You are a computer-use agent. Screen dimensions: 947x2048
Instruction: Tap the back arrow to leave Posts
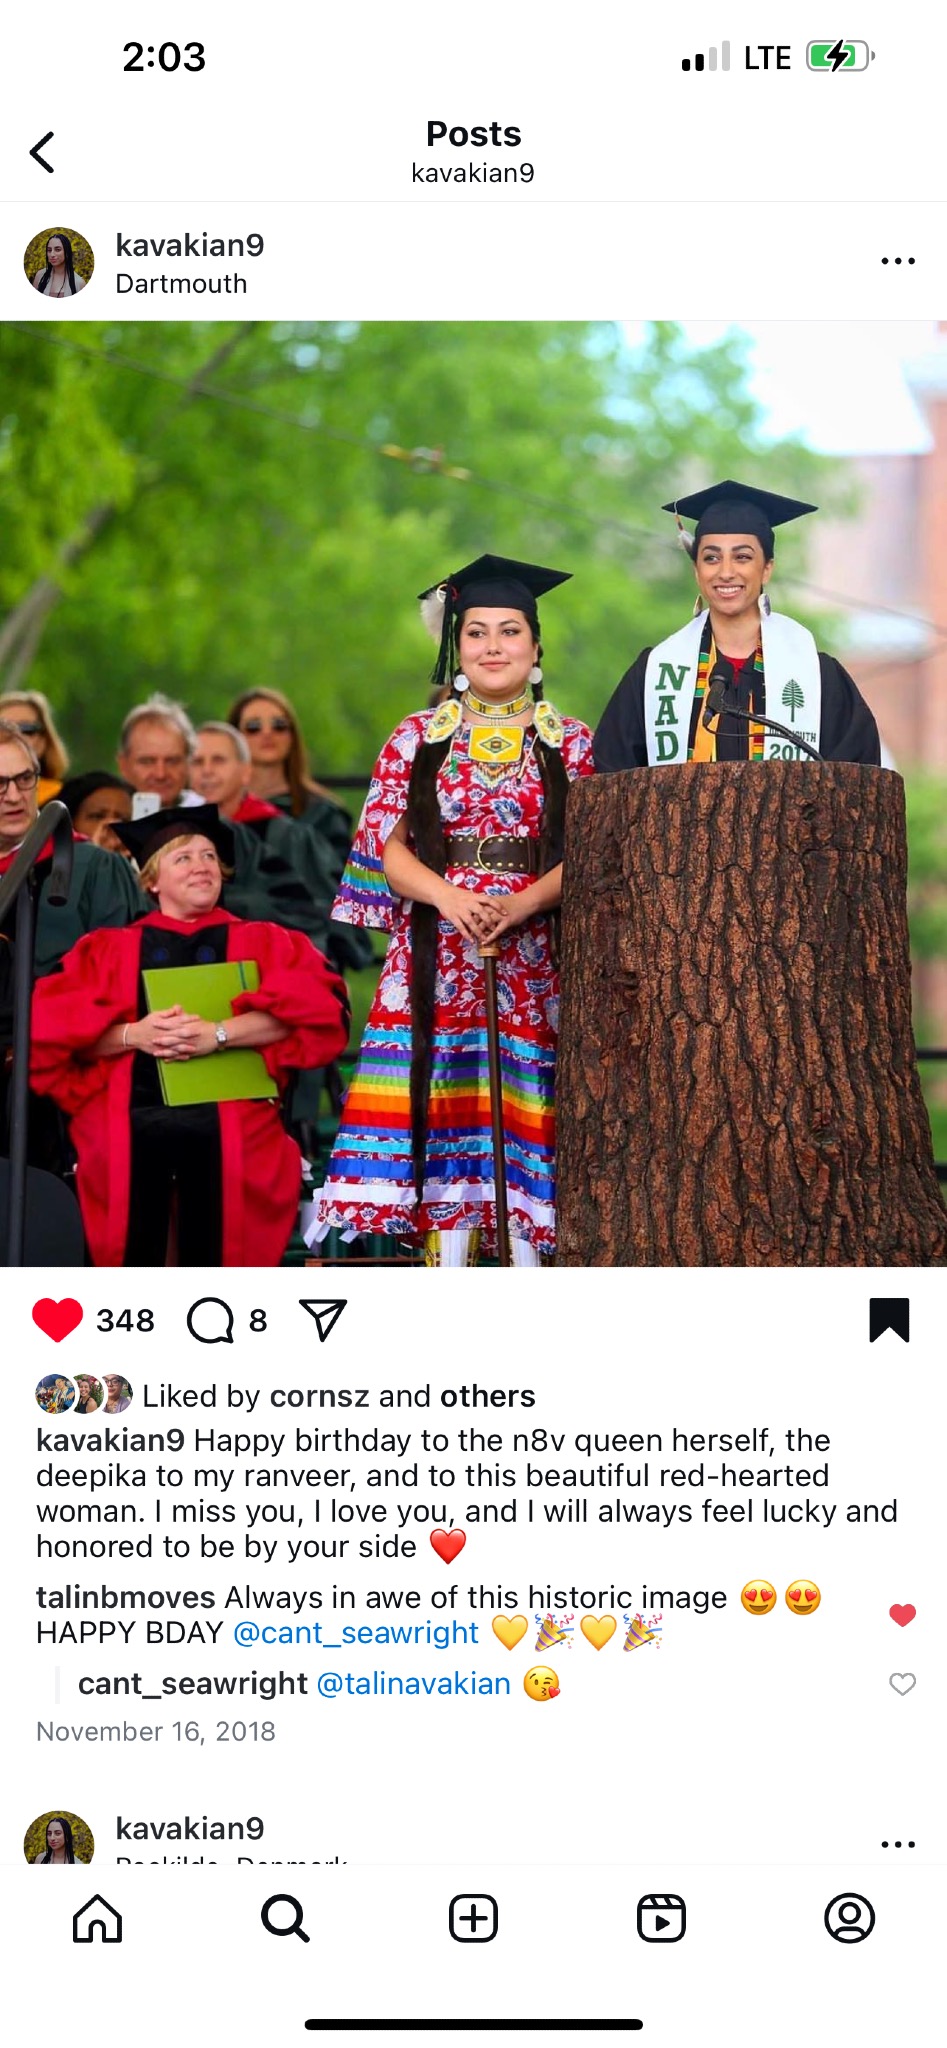42,153
